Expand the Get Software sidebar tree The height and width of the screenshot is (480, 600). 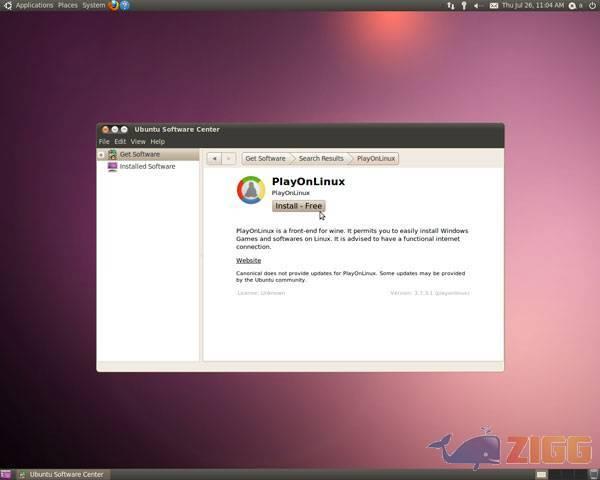pyautogui.click(x=101, y=155)
